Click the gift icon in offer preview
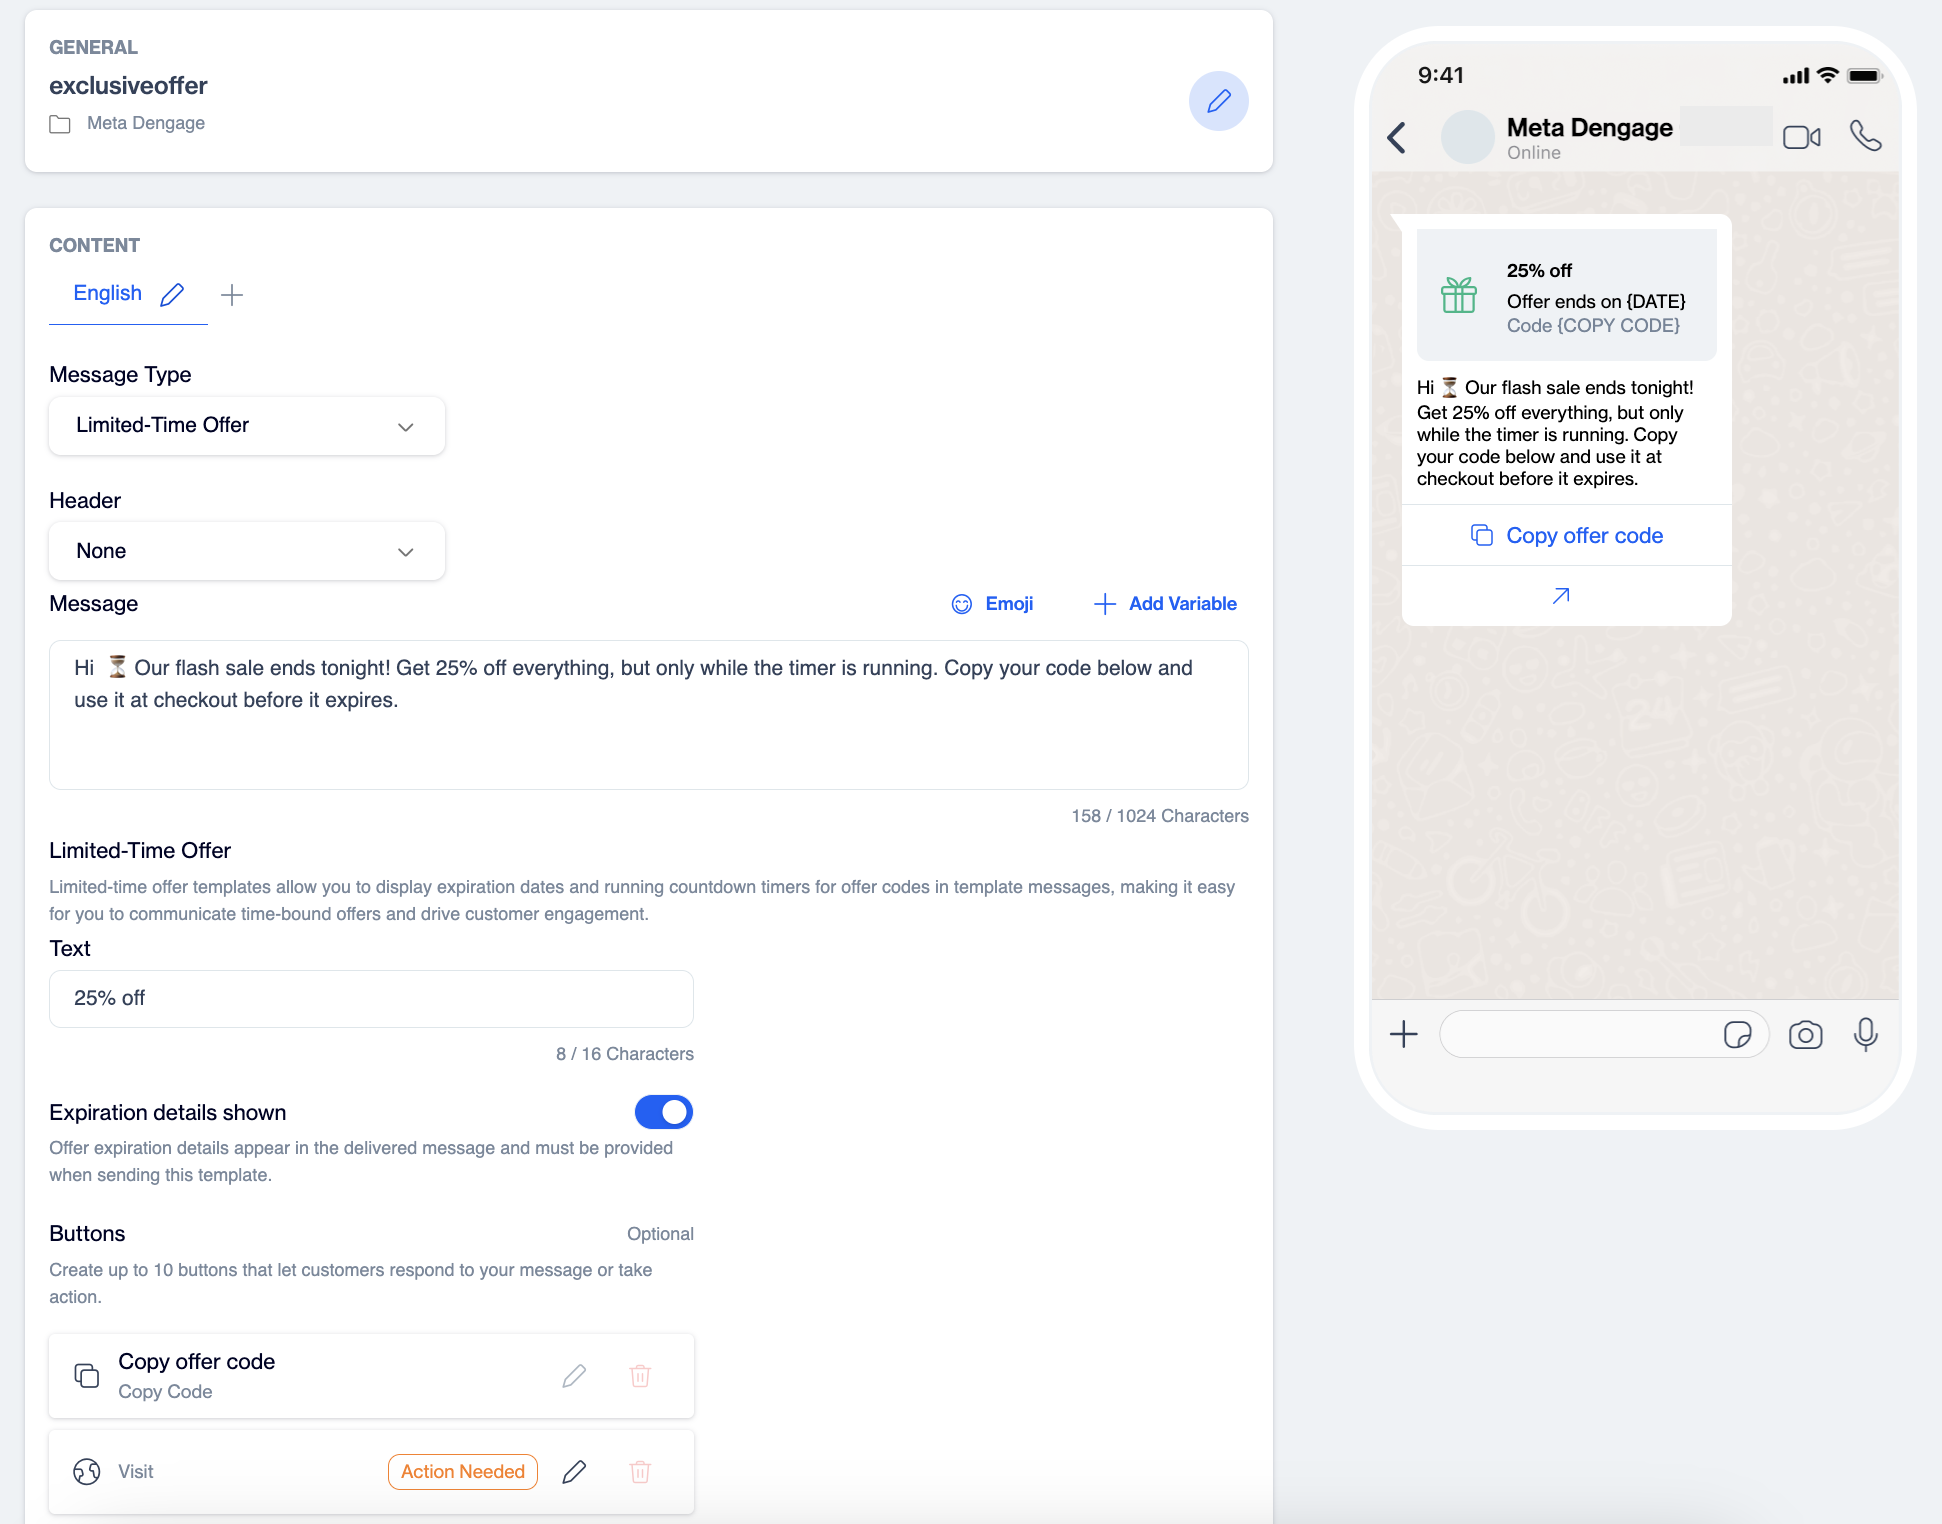Screen dimensions: 1942x1524 pos(1459,295)
